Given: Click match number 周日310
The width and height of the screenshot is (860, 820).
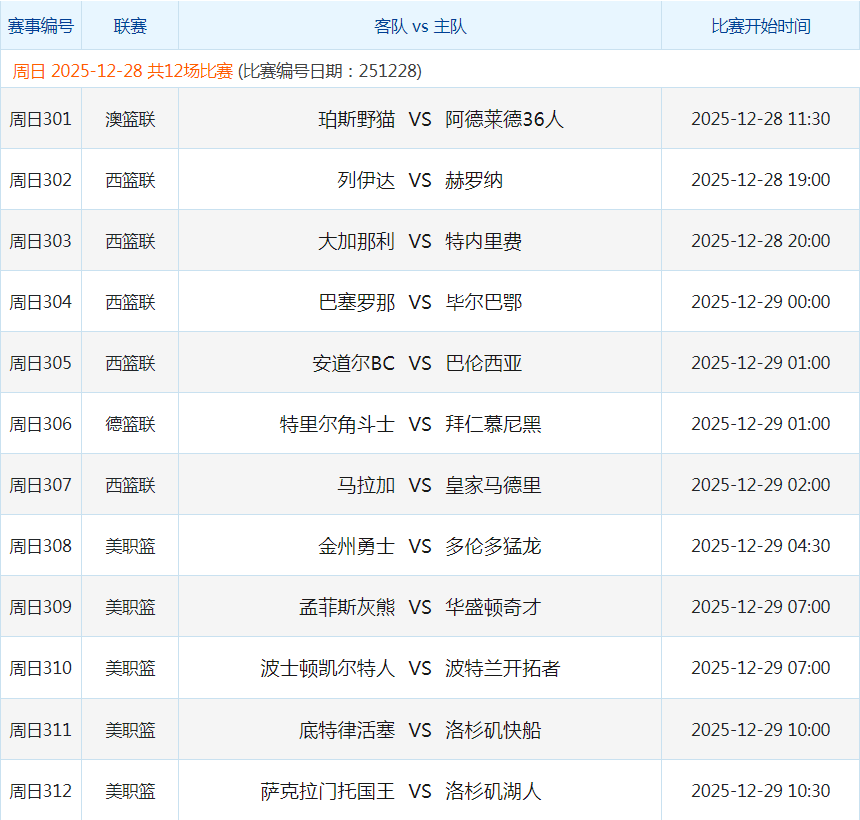Looking at the screenshot, I should coord(41,668).
